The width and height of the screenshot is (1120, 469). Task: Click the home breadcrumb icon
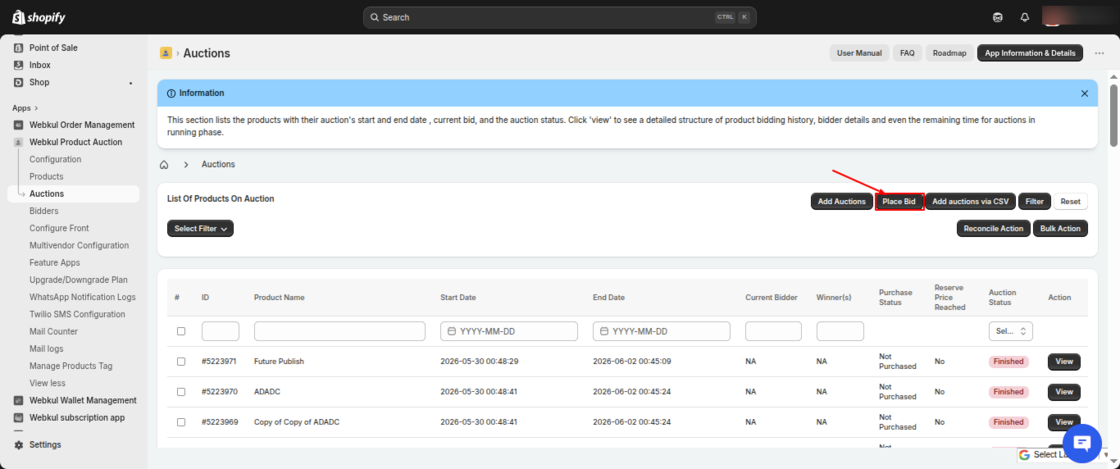(x=164, y=164)
